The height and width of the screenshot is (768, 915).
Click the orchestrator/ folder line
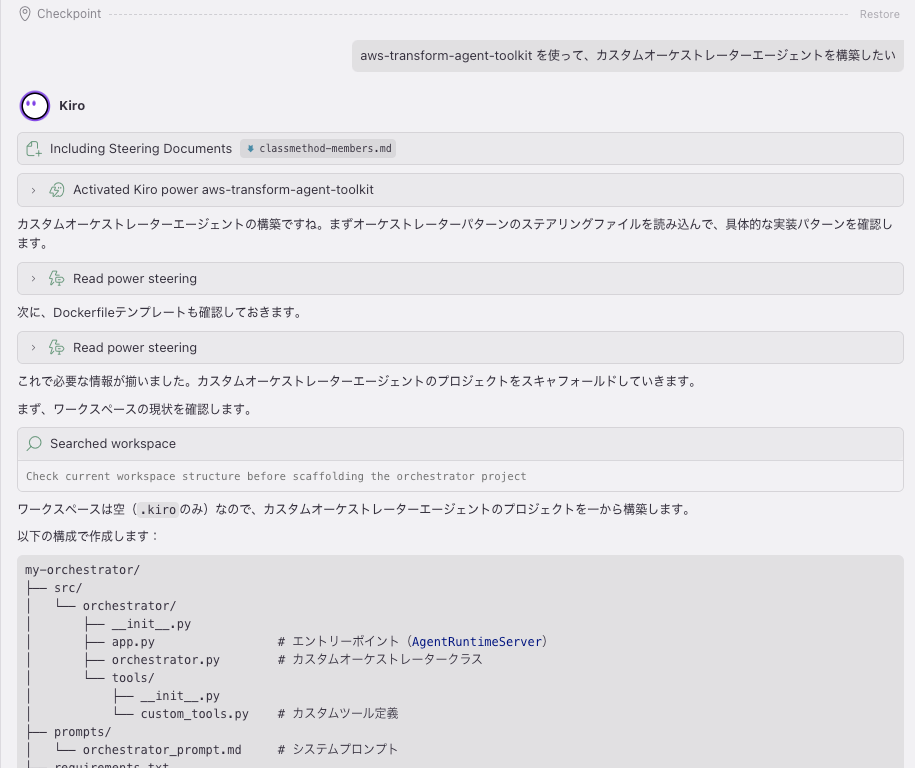tap(129, 606)
